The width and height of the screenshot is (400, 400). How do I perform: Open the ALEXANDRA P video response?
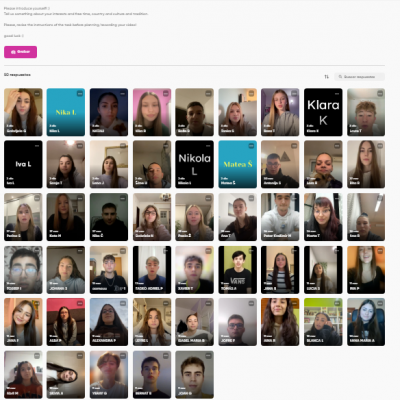[x=109, y=322]
